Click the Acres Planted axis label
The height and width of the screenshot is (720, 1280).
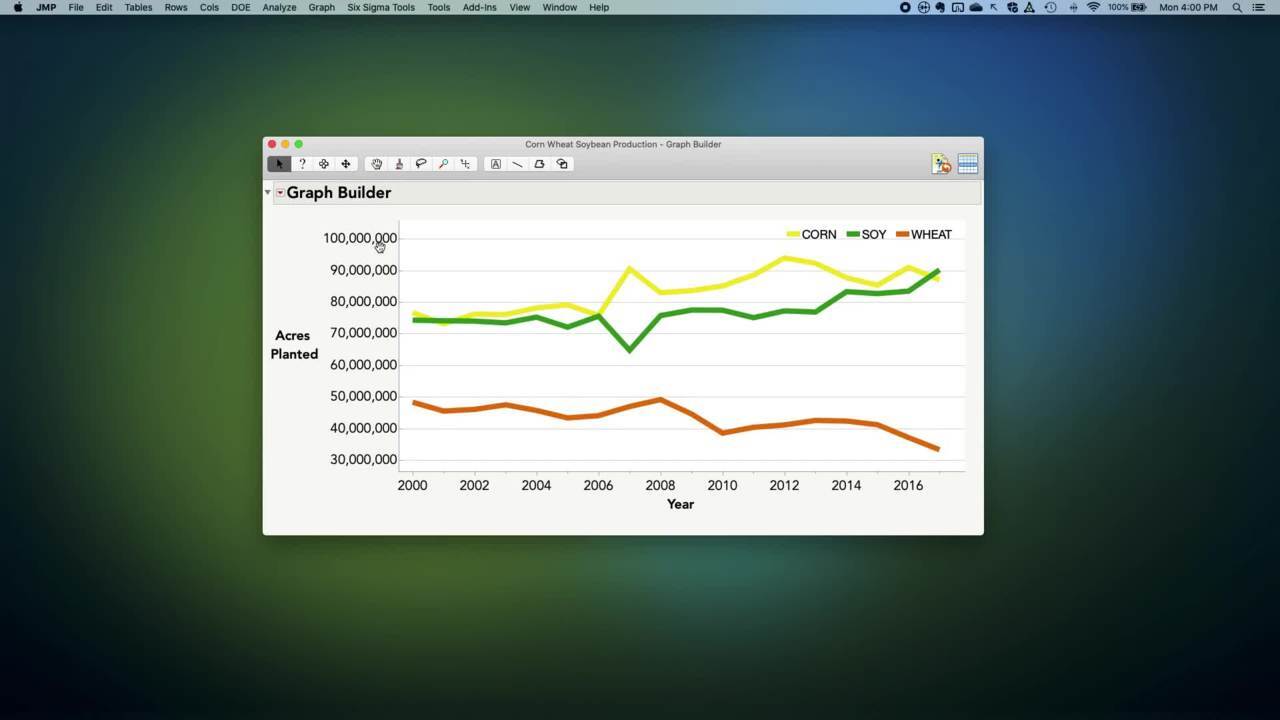pyautogui.click(x=294, y=345)
